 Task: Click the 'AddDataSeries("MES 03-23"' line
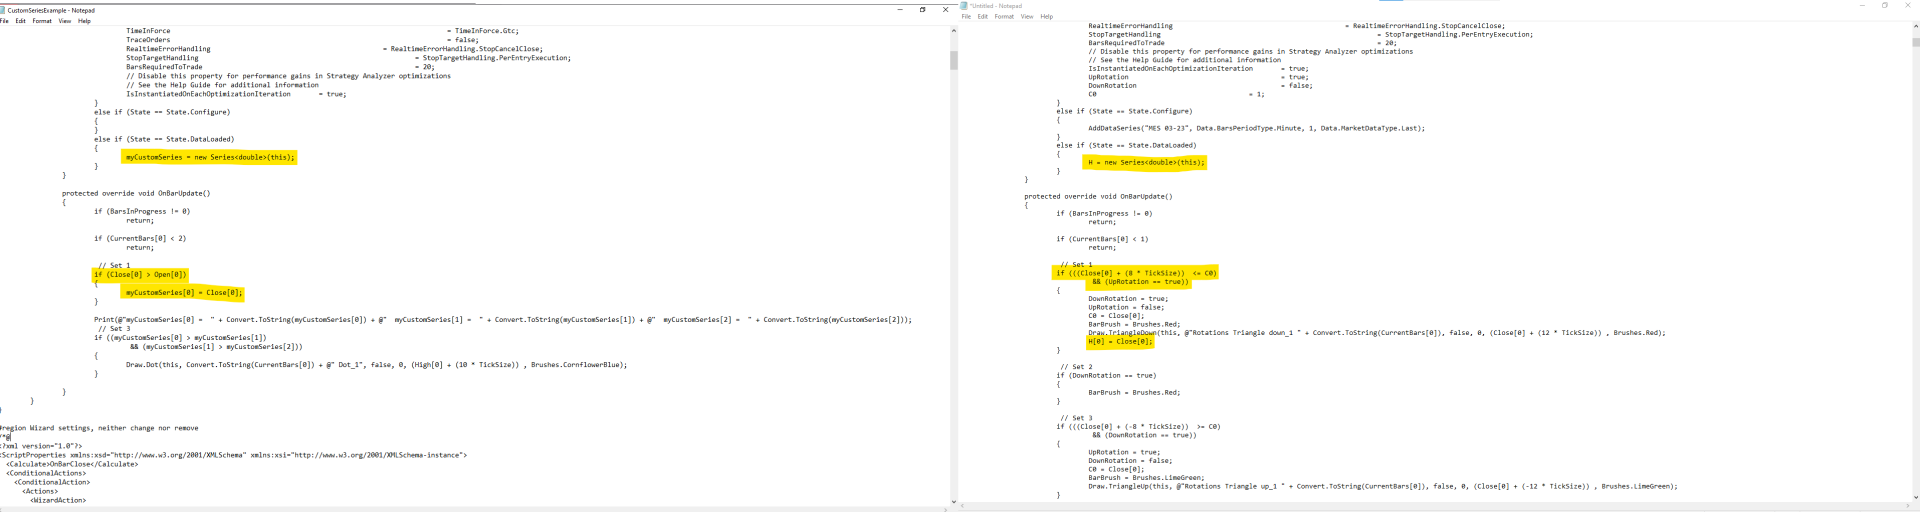pyautogui.click(x=1256, y=128)
